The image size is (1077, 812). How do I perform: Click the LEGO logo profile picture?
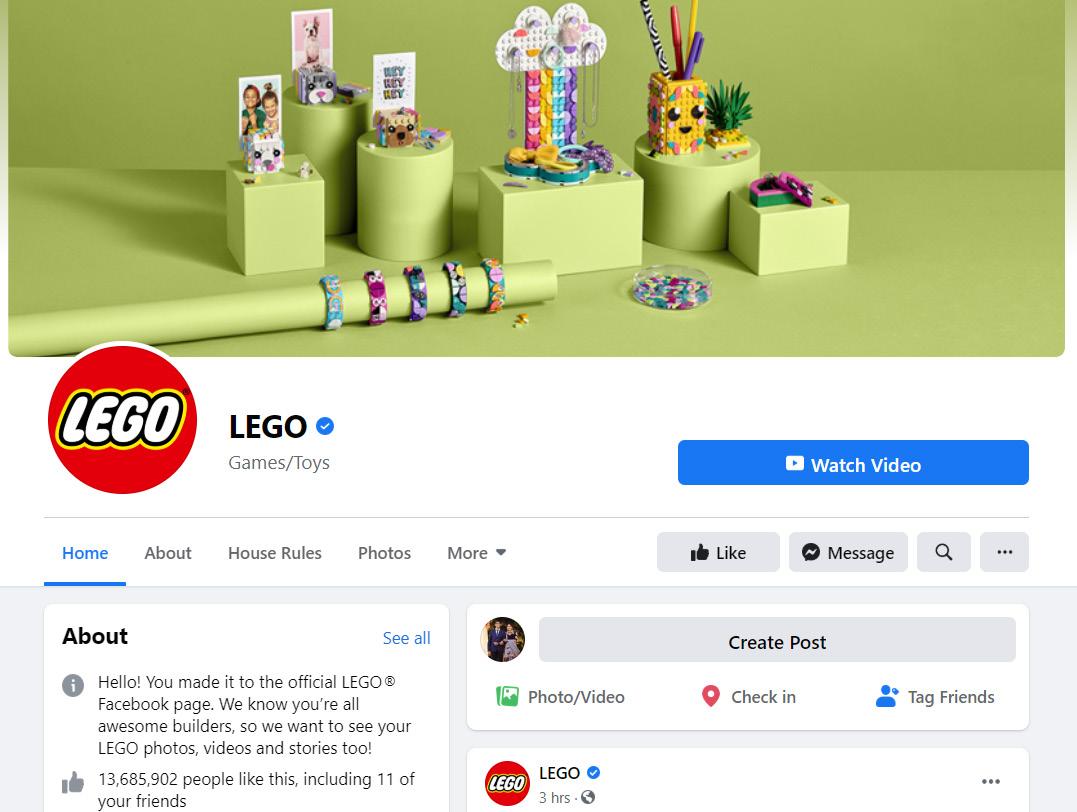tap(122, 419)
